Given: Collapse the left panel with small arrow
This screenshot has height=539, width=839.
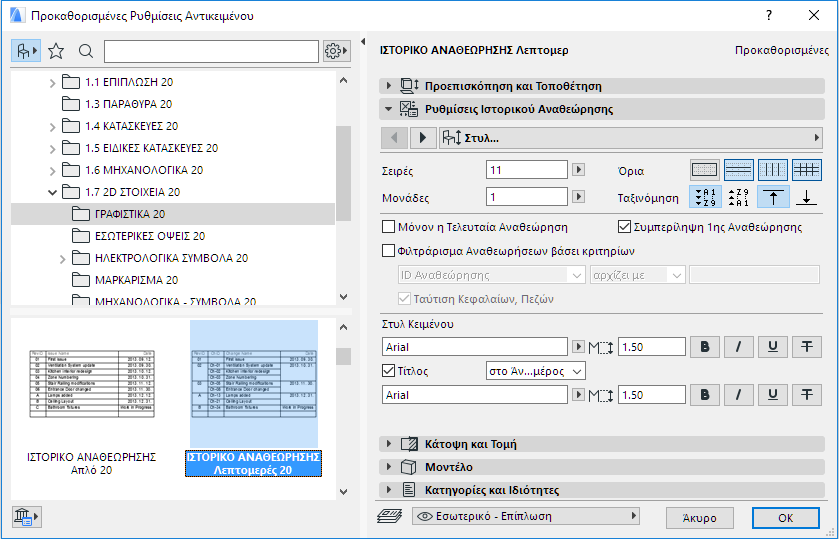Looking at the screenshot, I should tap(363, 41).
